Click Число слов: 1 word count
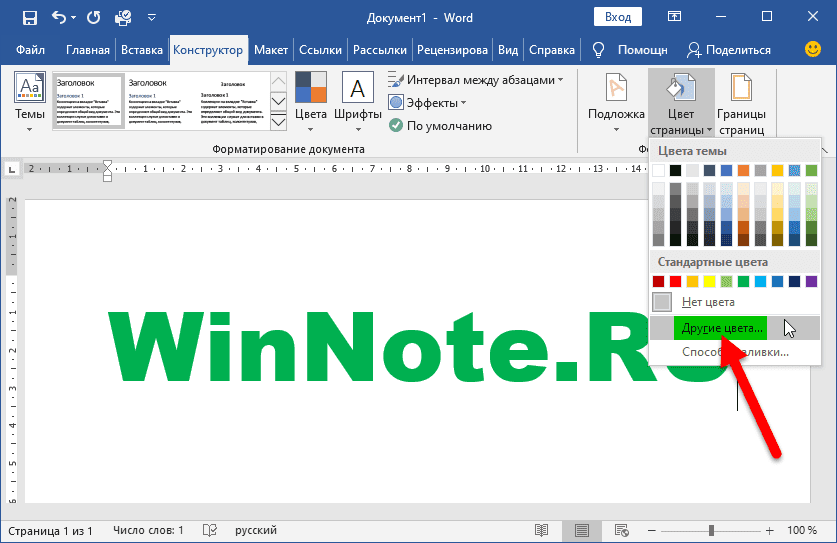The image size is (837, 543). click(148, 530)
